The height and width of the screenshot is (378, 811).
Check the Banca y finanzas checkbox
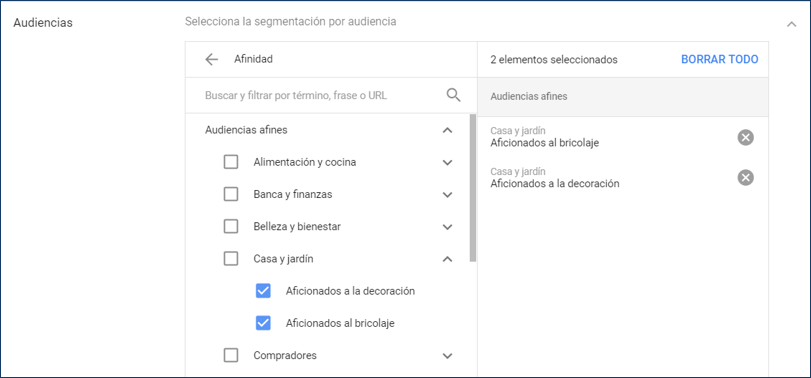tap(231, 195)
